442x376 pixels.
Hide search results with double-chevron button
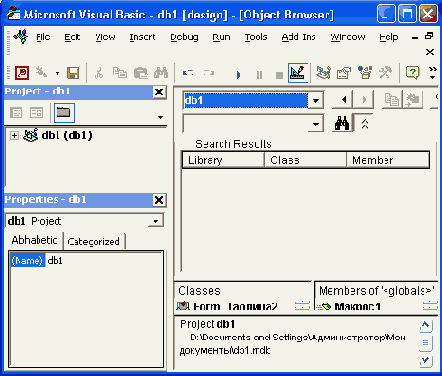pos(365,124)
